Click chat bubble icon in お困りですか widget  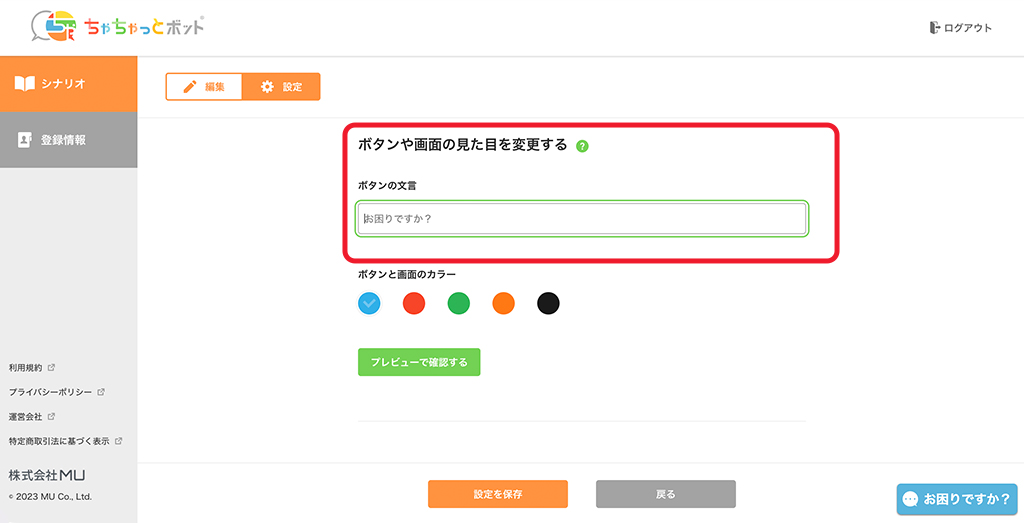[x=910, y=498]
